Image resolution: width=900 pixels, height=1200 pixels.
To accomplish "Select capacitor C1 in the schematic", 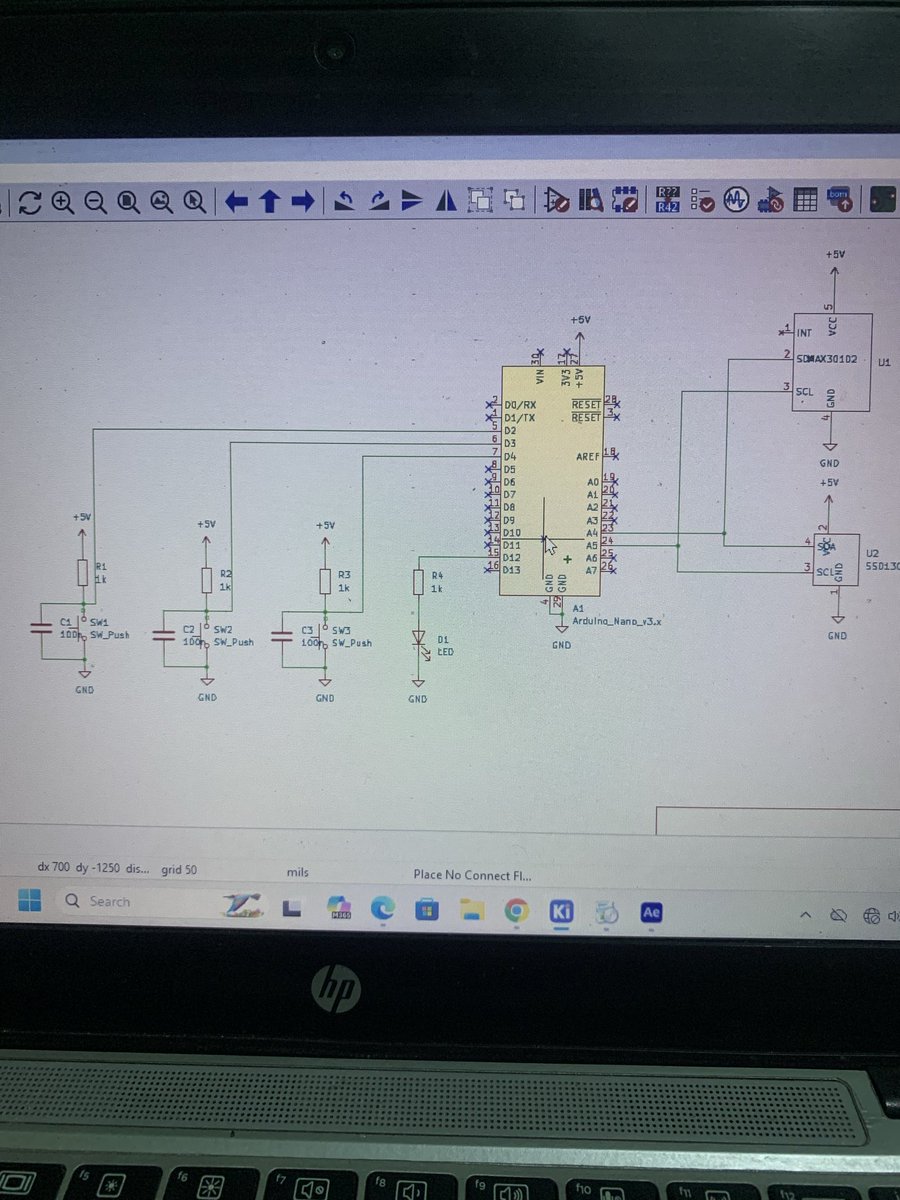I will [x=41, y=627].
